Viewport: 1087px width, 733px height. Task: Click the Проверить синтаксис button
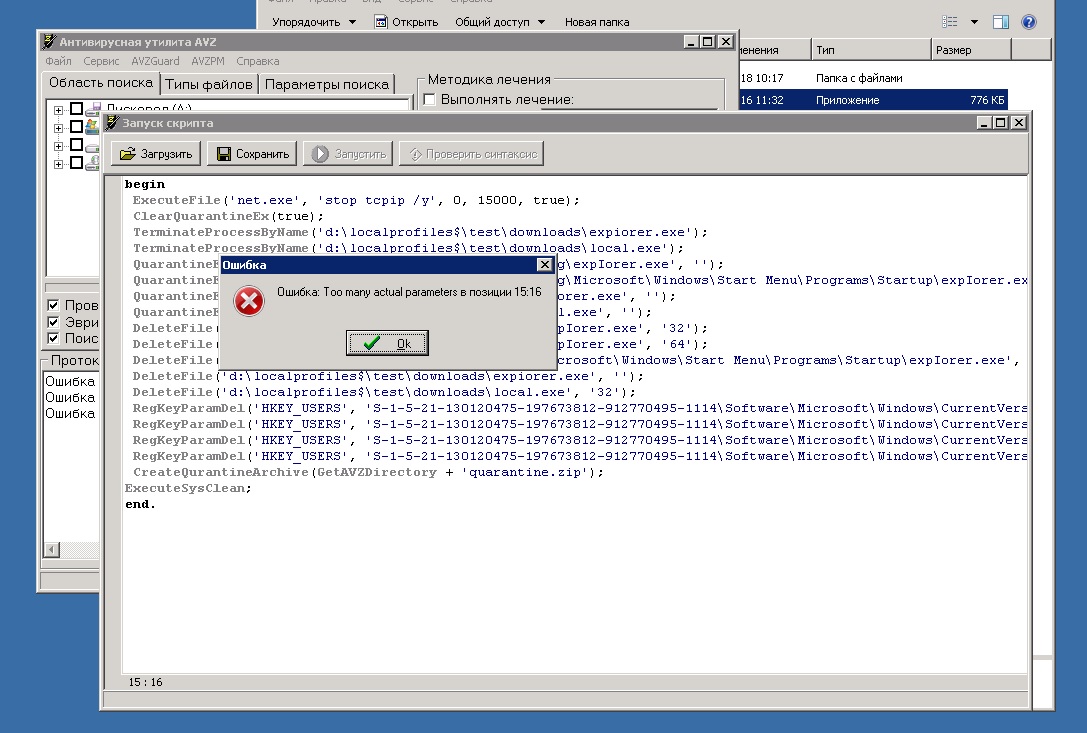[x=471, y=154]
